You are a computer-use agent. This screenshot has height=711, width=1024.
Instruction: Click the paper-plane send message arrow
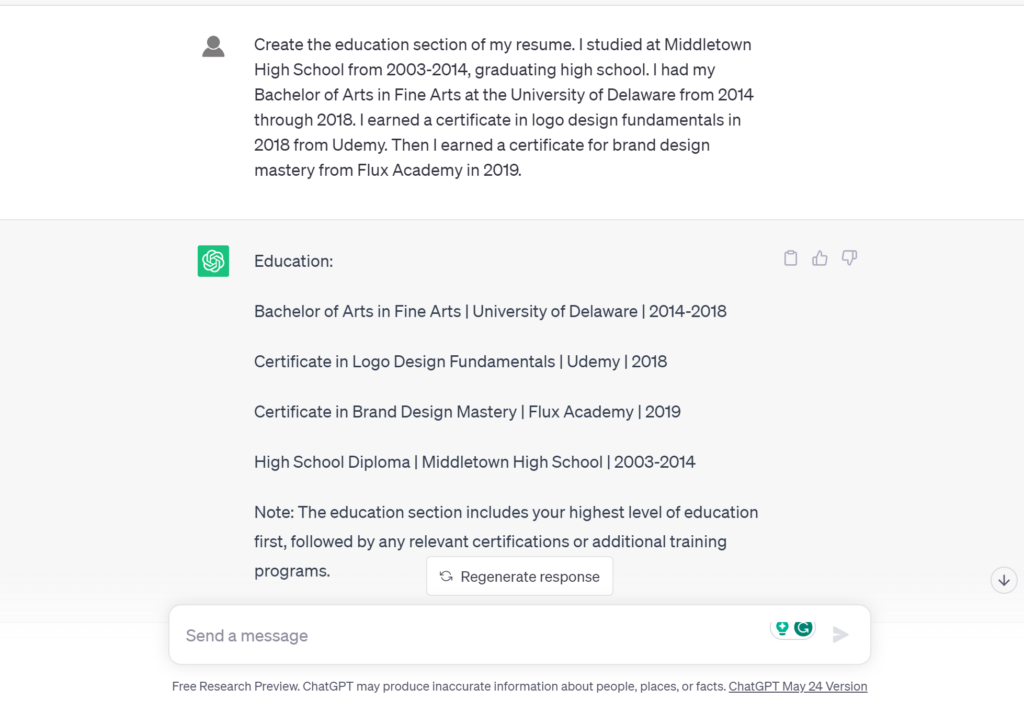tap(840, 634)
